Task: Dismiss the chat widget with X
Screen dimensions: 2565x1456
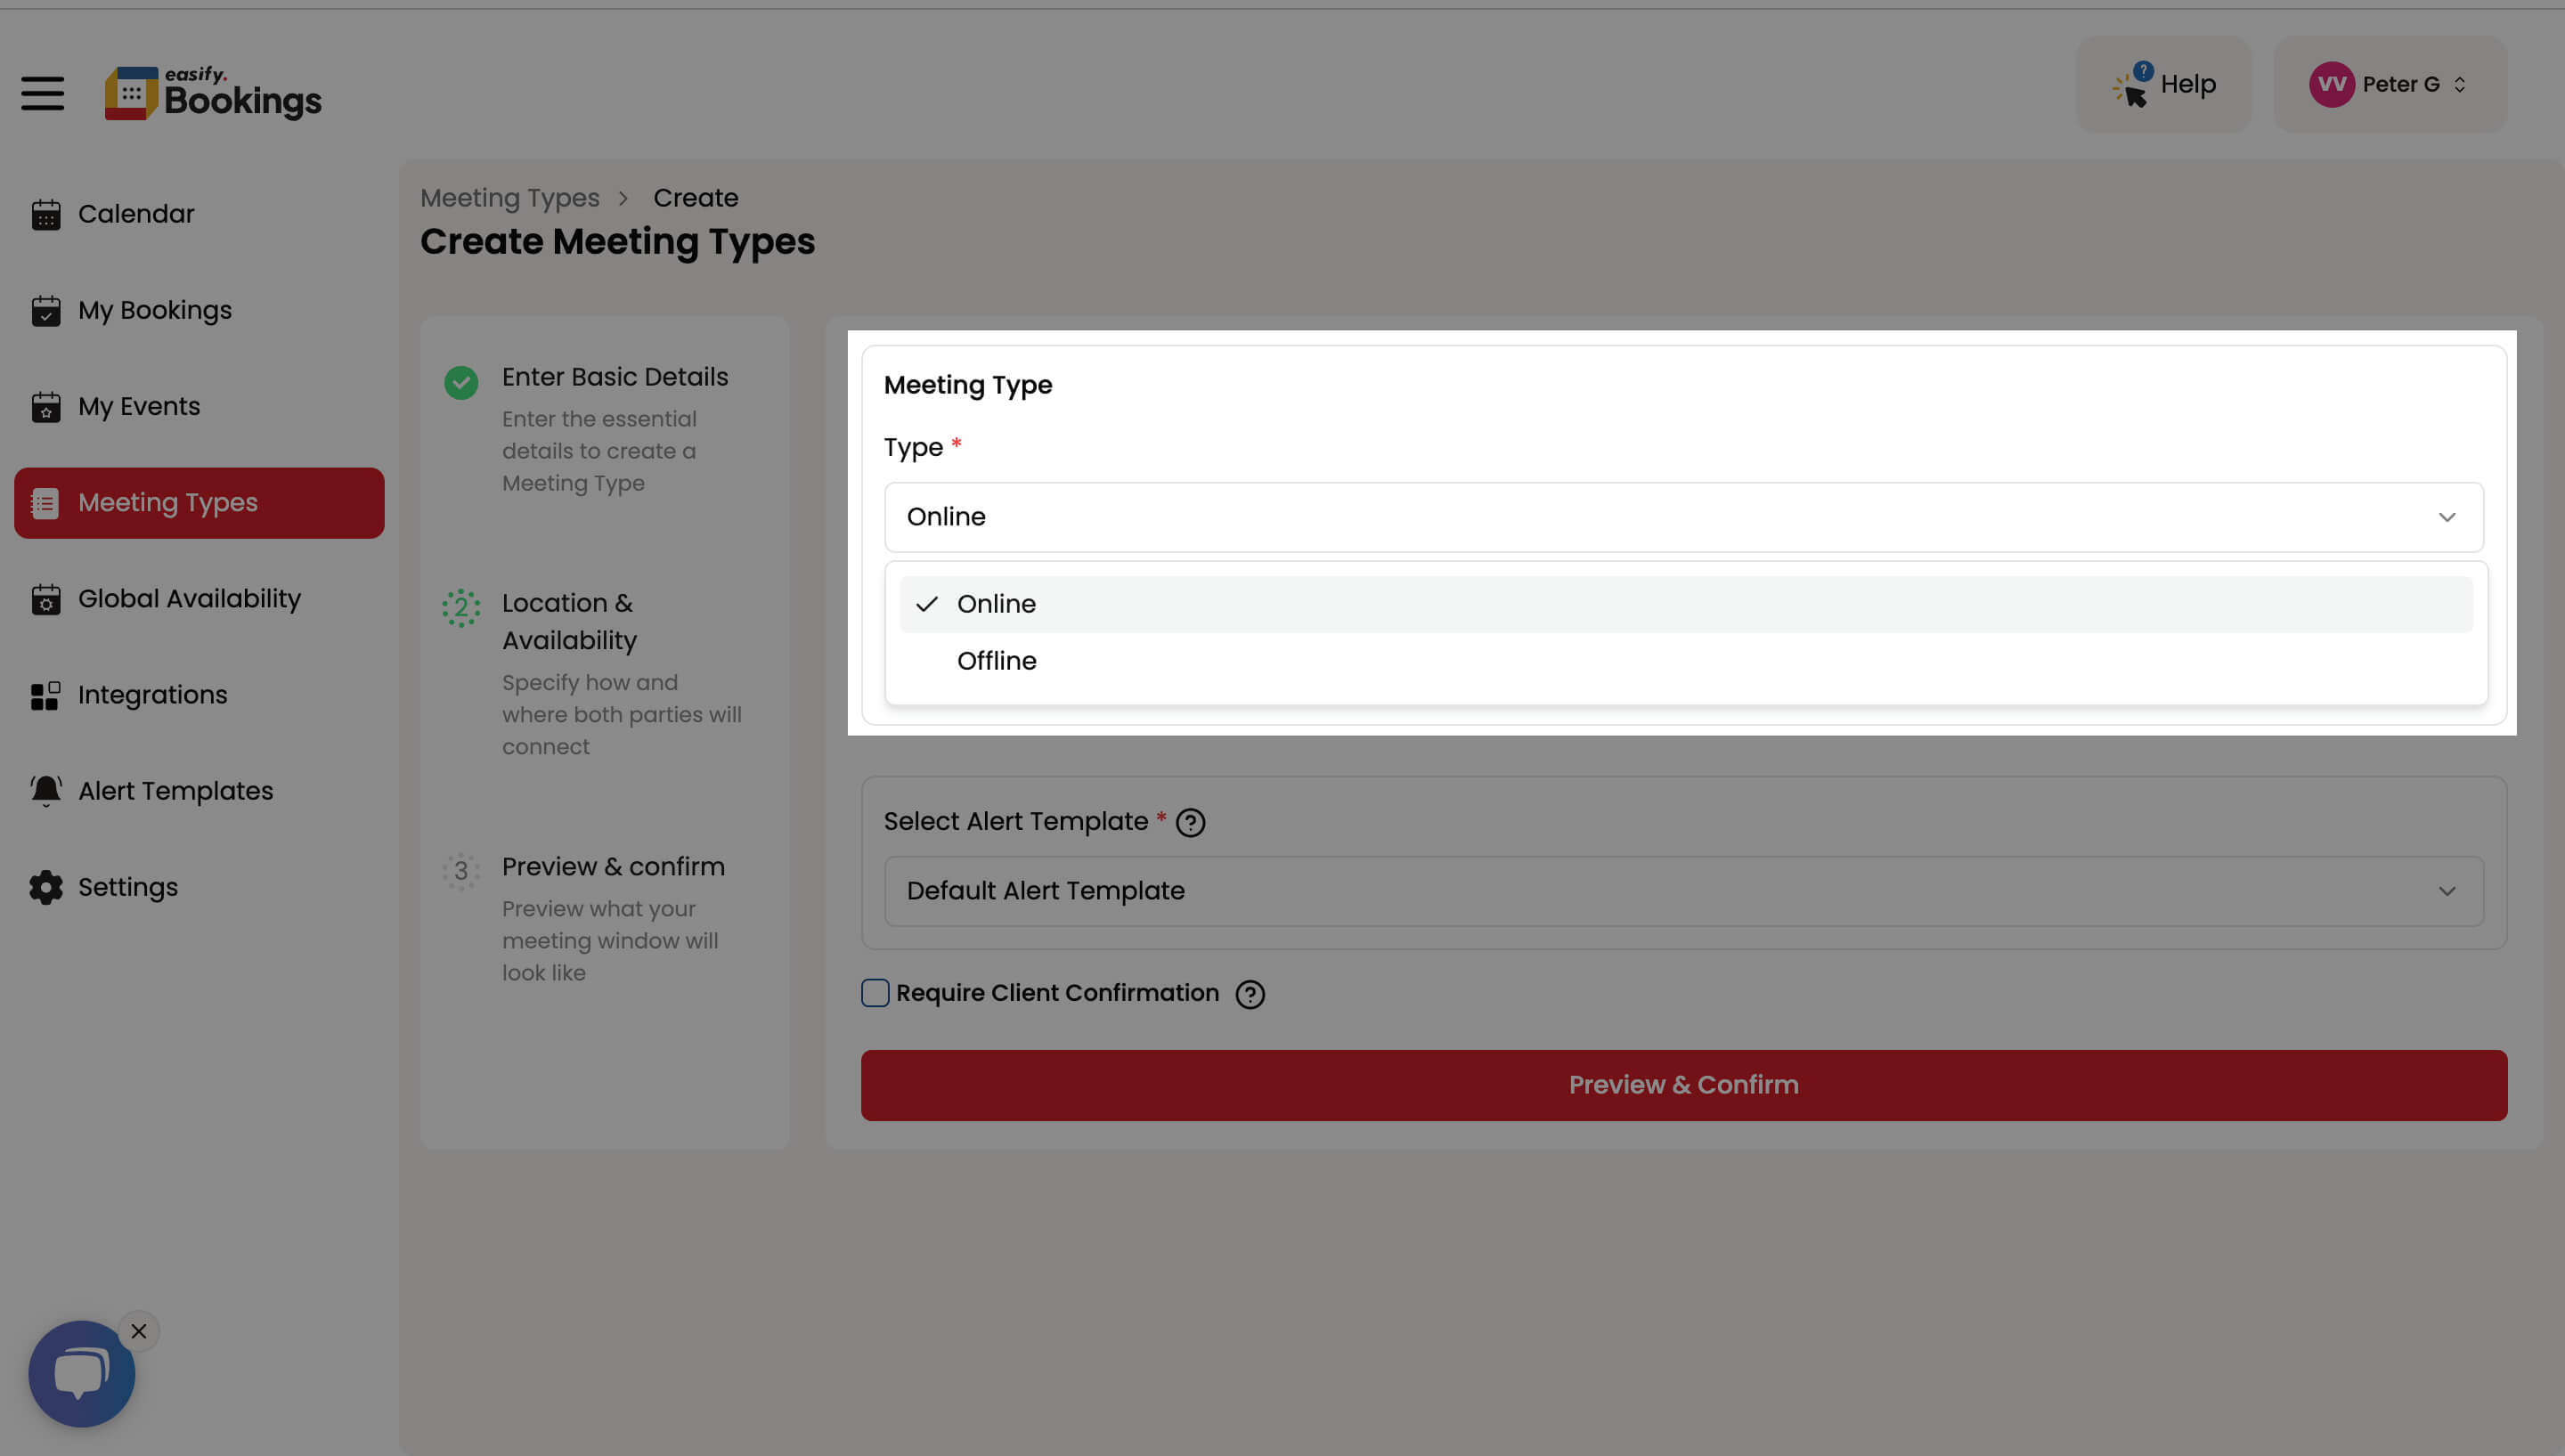Action: coord(139,1331)
